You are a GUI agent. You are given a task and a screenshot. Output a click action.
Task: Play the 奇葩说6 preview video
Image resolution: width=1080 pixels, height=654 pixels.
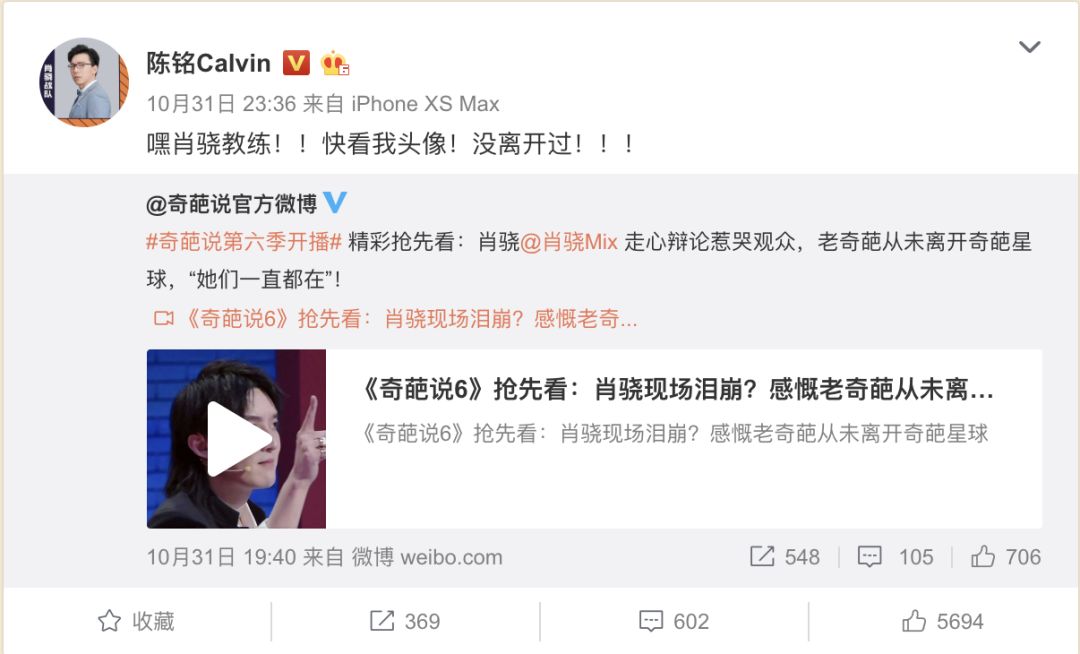click(x=236, y=439)
